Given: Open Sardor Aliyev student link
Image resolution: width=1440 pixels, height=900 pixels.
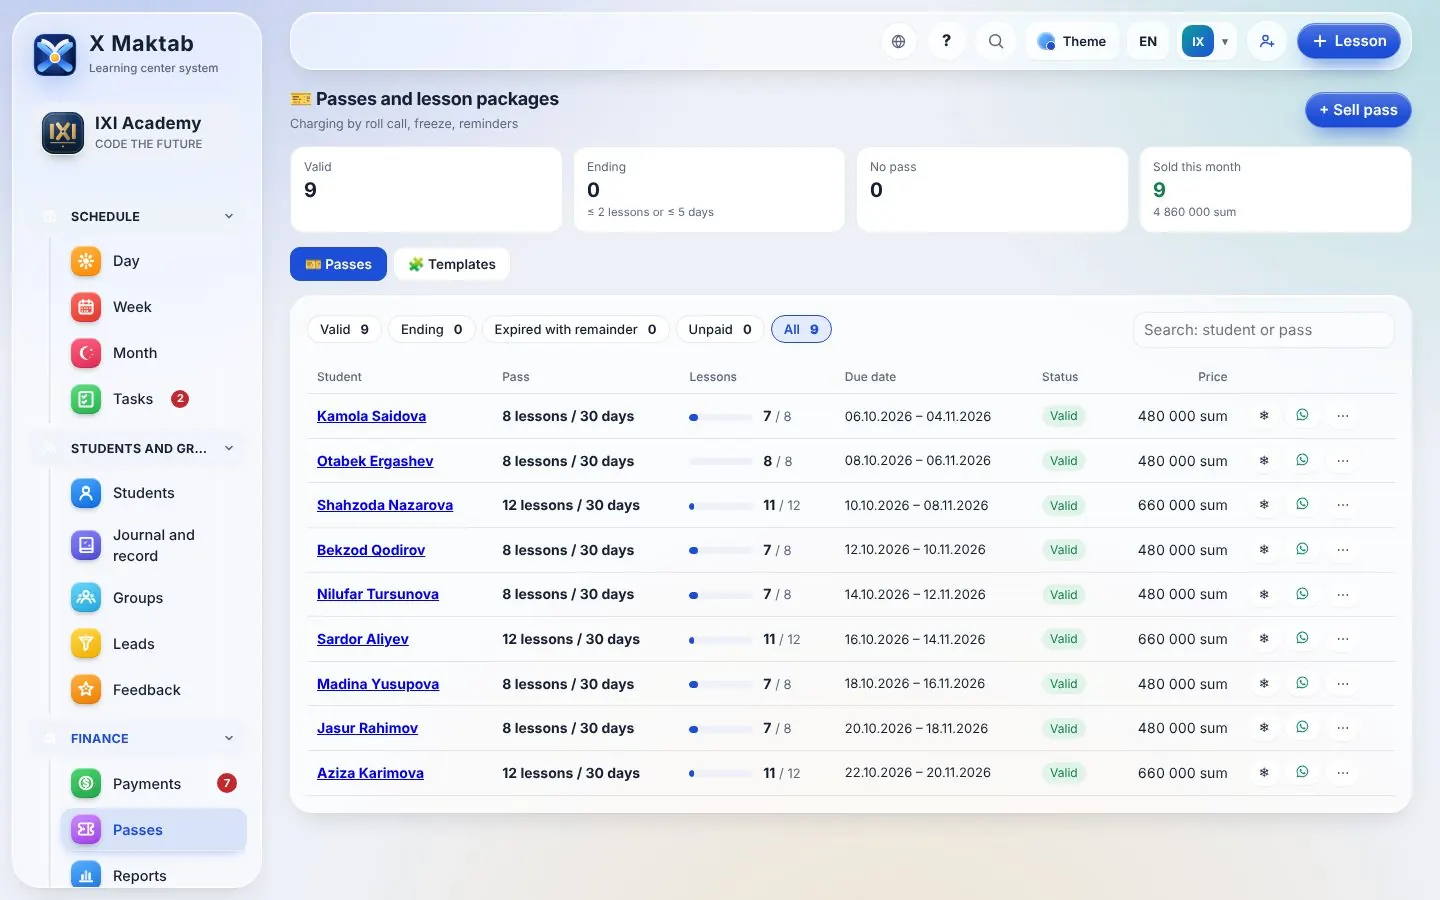Looking at the screenshot, I should pos(363,639).
